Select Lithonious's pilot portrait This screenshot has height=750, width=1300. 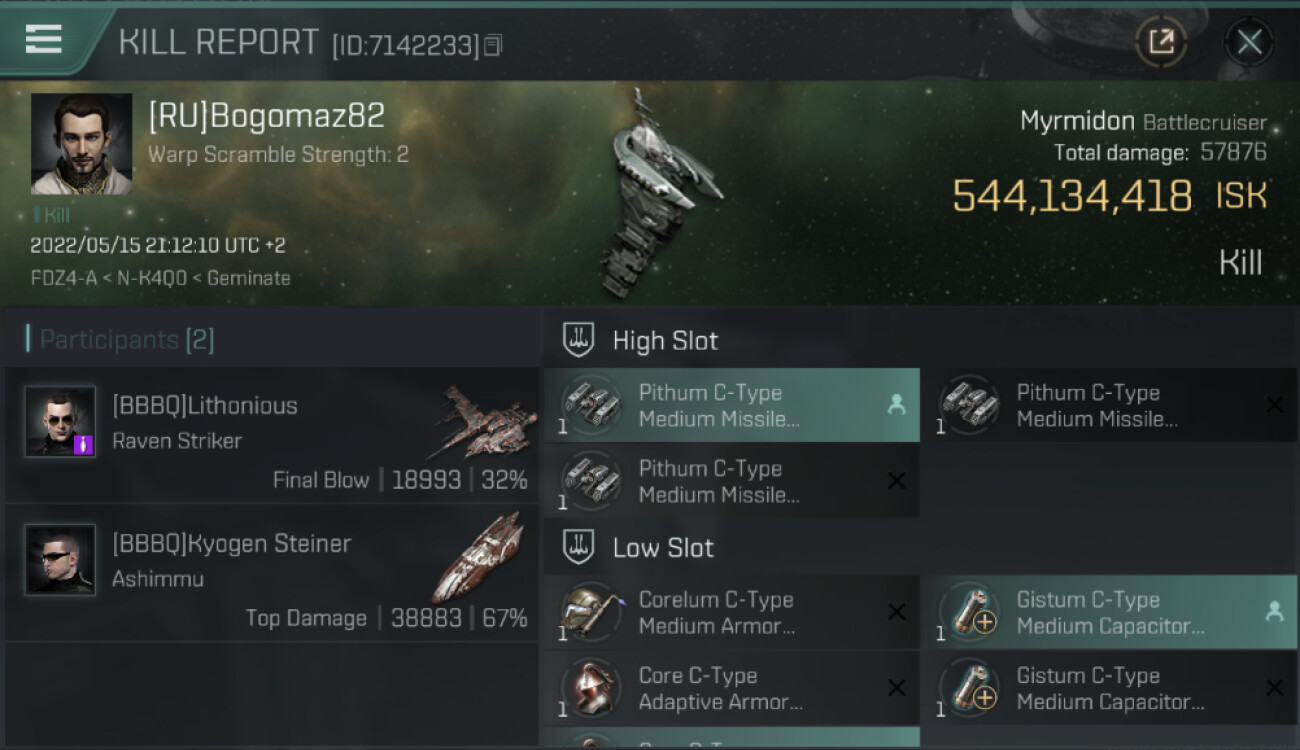click(60, 421)
